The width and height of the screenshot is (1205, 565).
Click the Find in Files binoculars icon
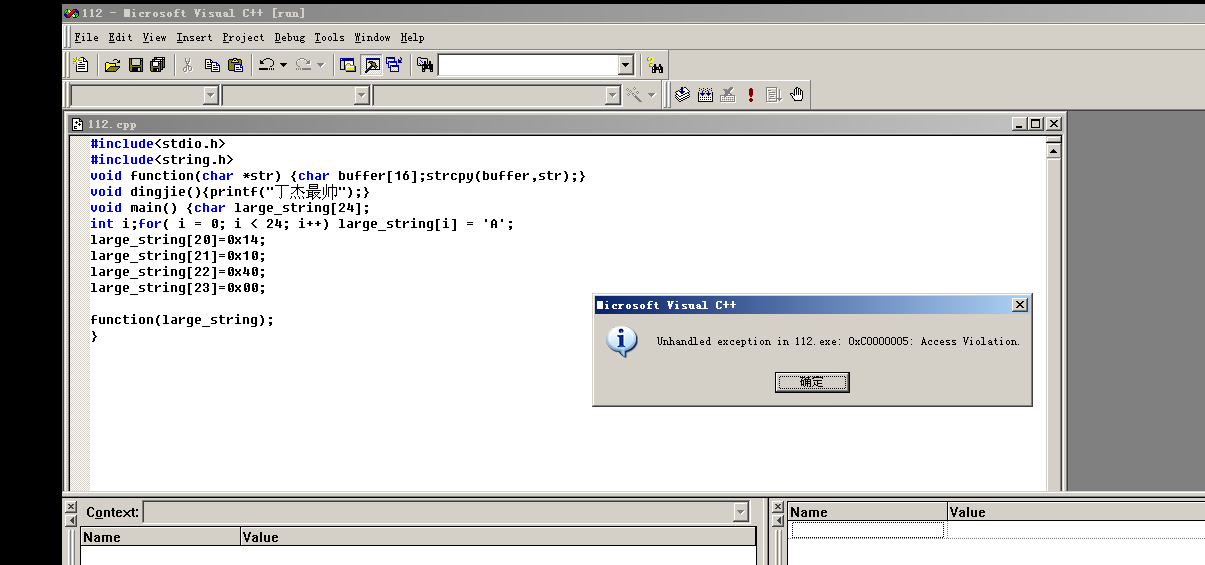(x=425, y=65)
